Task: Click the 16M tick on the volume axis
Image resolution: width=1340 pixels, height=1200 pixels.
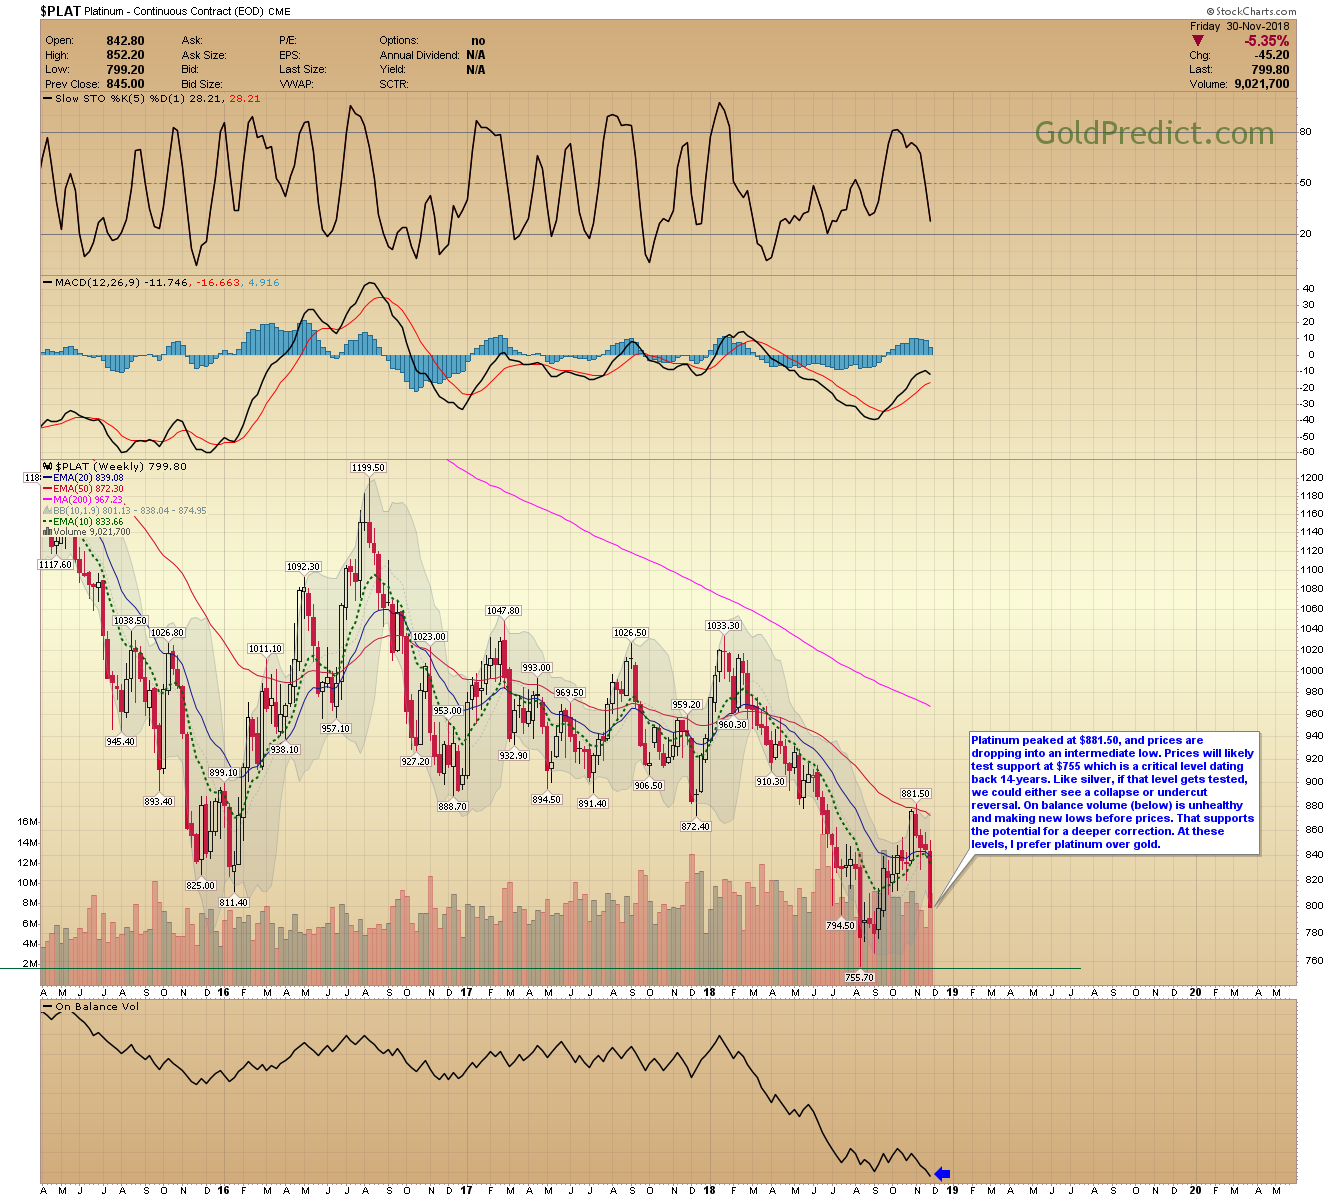Action: [28, 821]
